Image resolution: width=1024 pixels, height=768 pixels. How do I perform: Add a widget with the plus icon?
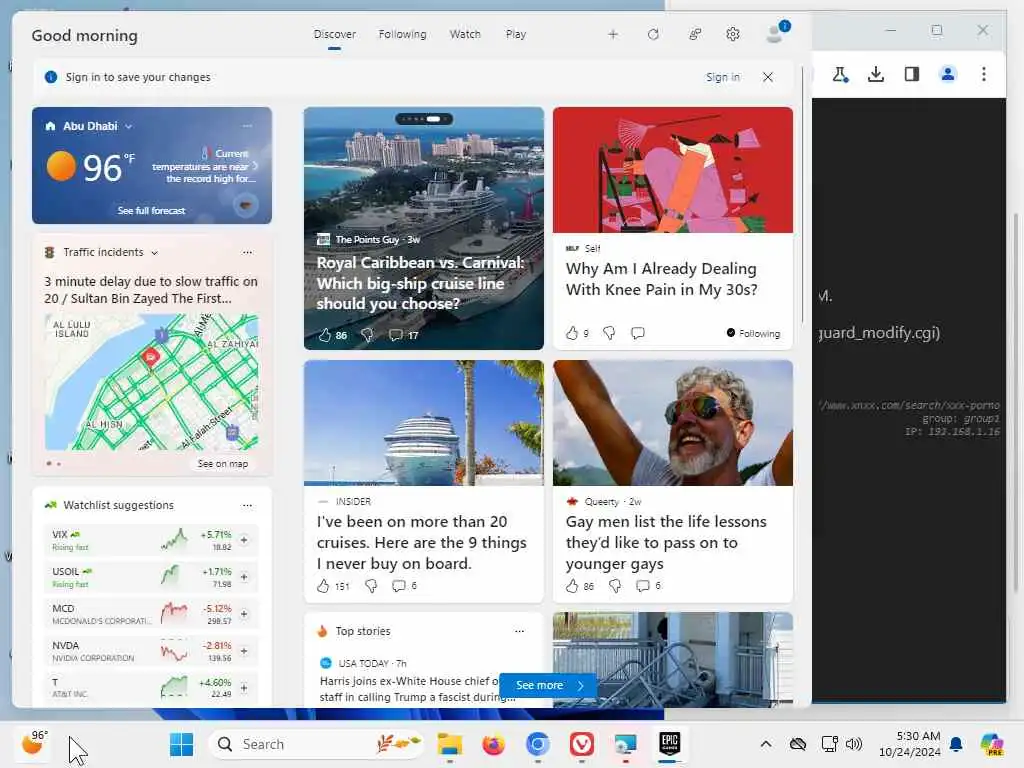613,34
